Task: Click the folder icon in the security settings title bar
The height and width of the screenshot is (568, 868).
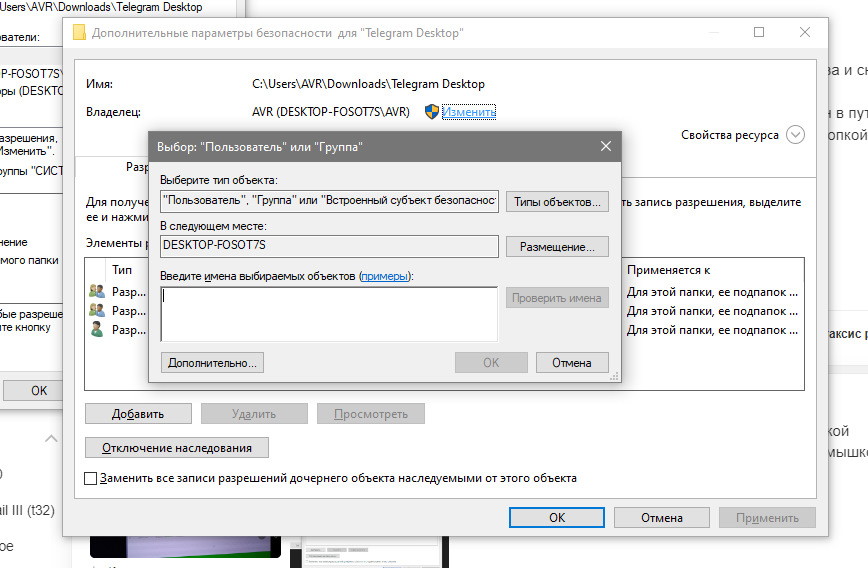Action: pyautogui.click(x=79, y=33)
